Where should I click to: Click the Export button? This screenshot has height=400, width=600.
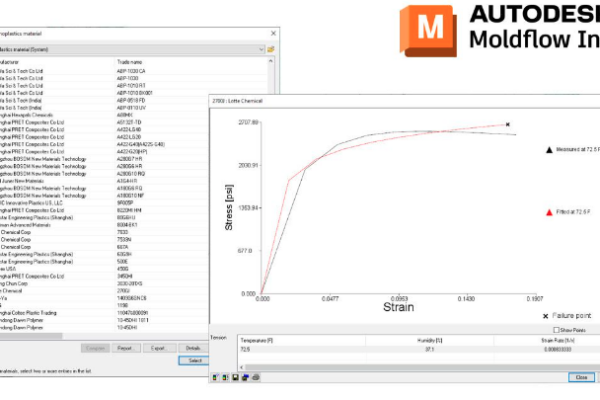[159, 348]
